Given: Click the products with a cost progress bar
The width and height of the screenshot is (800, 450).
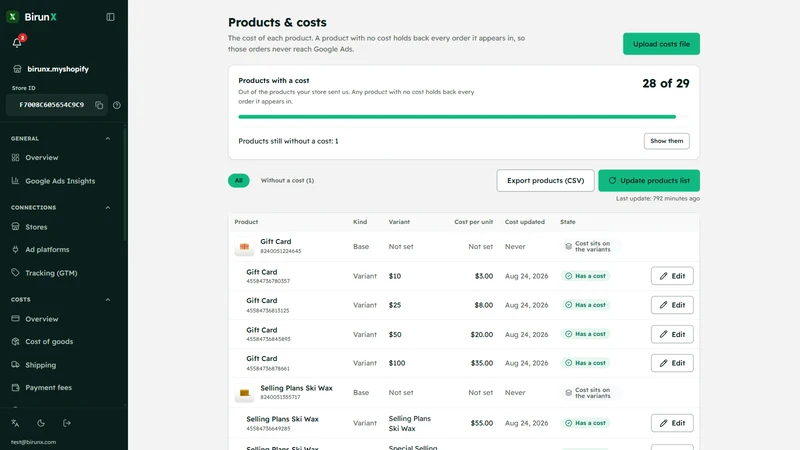Looking at the screenshot, I should click(x=463, y=117).
